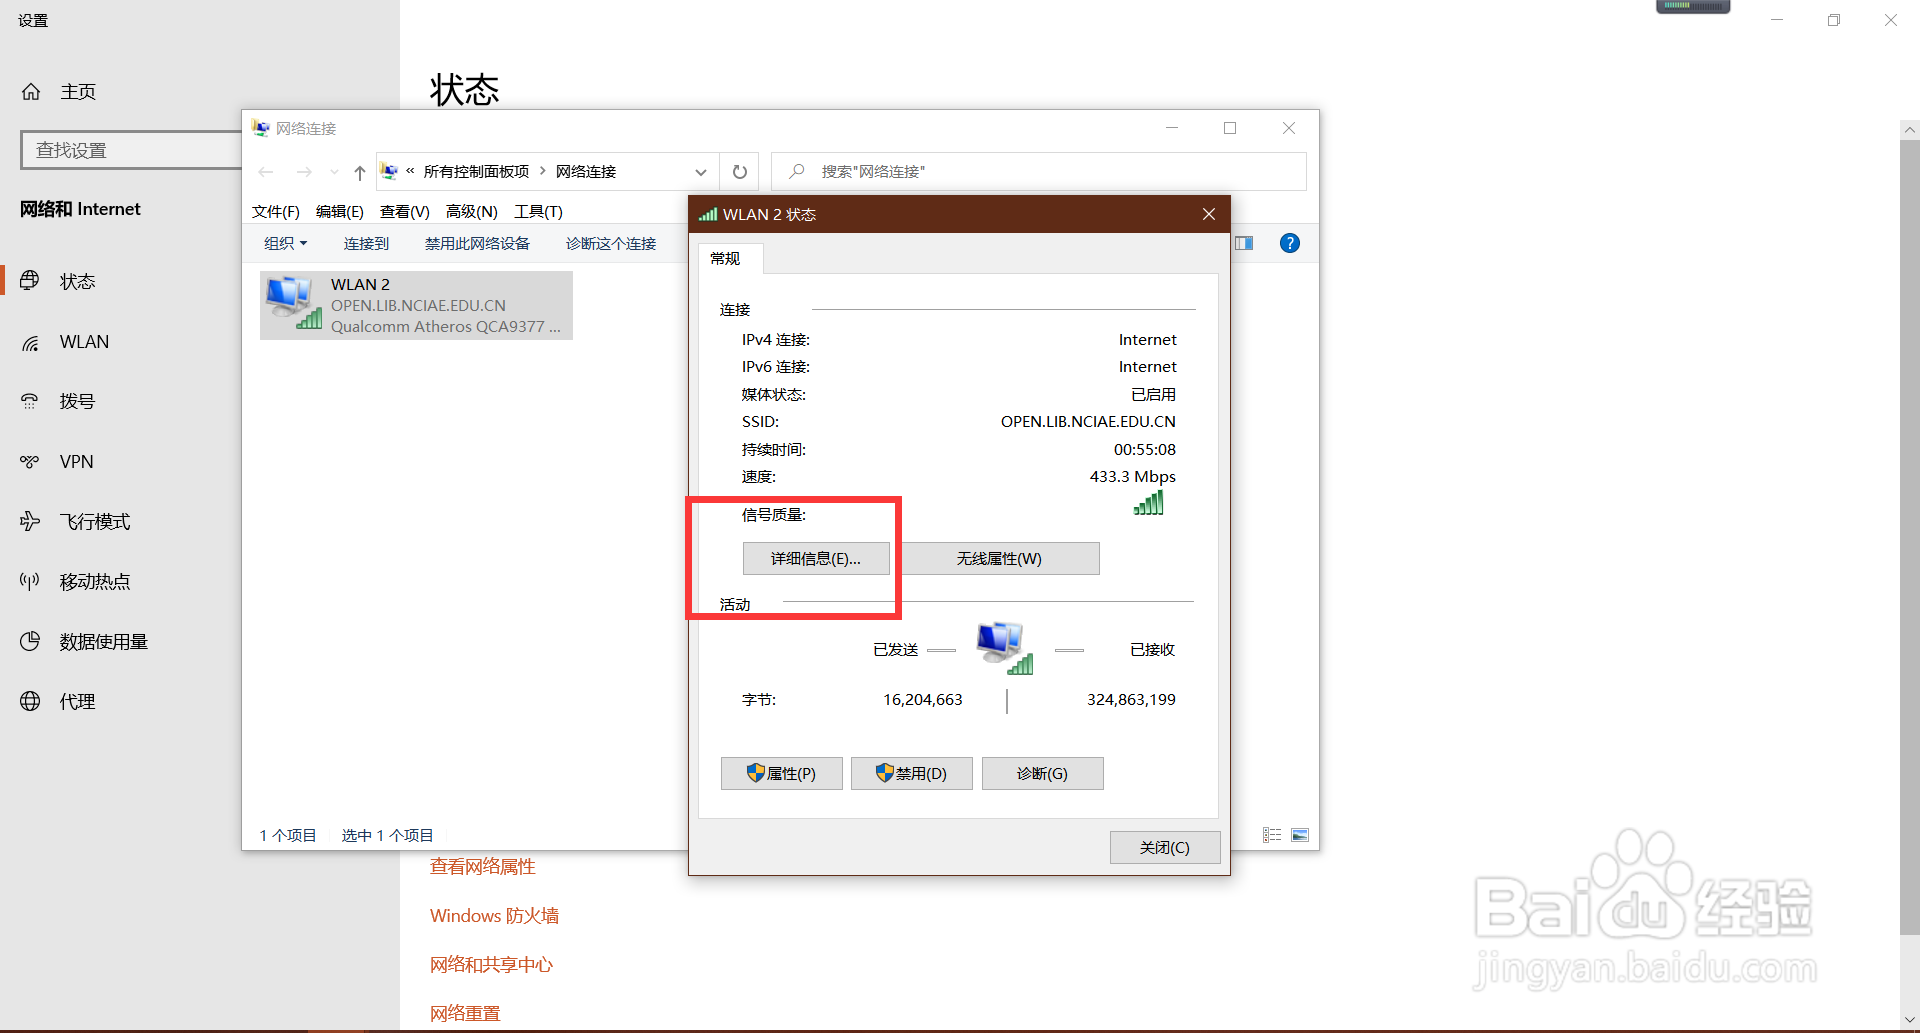
Task: Click the 324,863,199 received bytes value
Action: [1131, 699]
